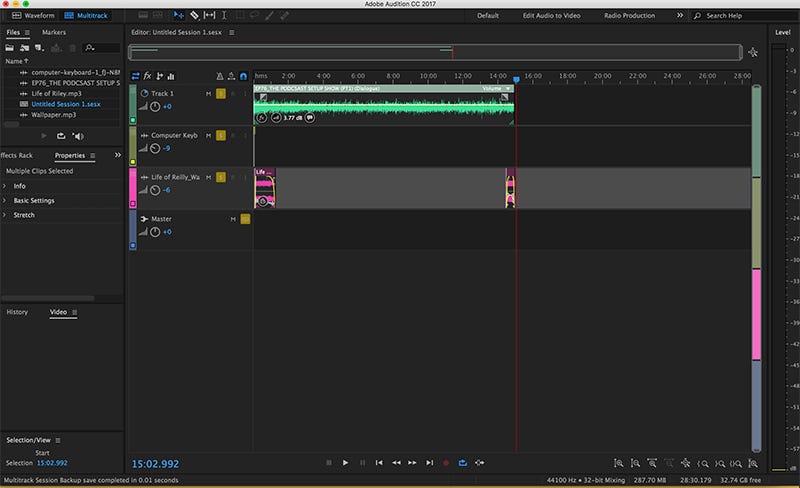Toggle the Metronome
800x488 pixels.
pyautogui.click(x=219, y=76)
